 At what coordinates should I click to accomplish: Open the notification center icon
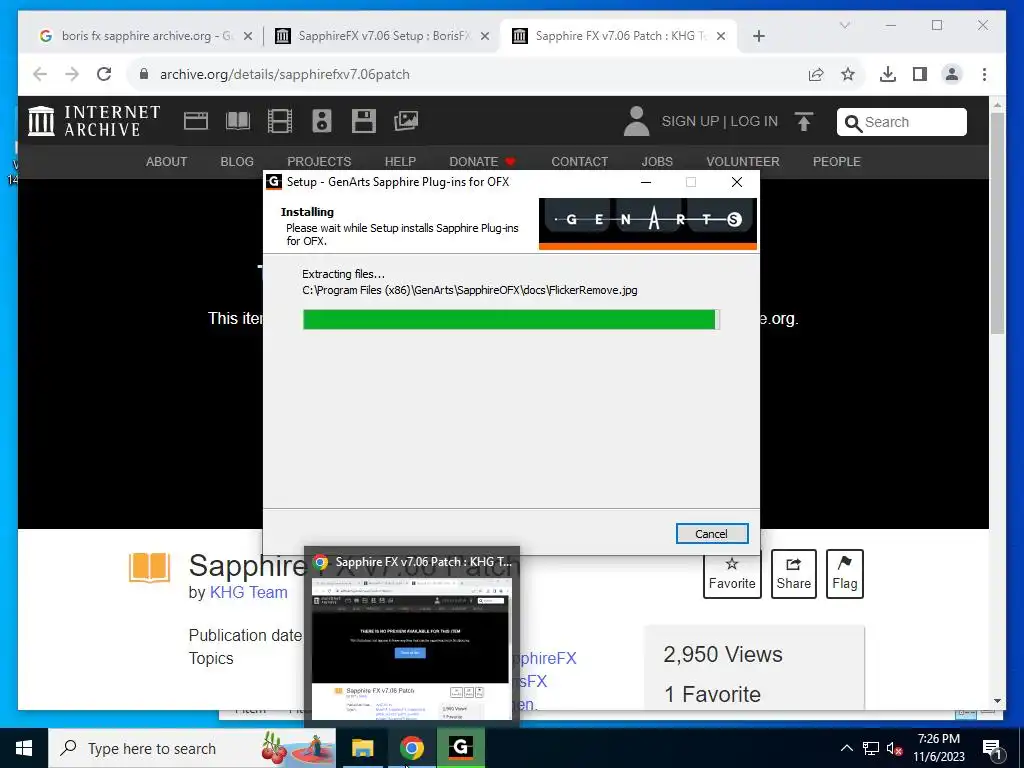click(992, 749)
